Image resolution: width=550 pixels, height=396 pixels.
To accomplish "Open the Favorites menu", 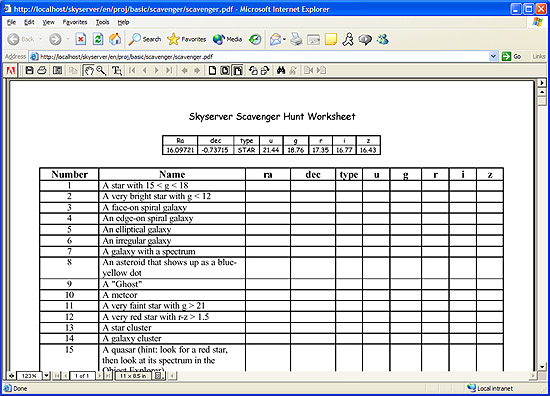I will coord(75,22).
